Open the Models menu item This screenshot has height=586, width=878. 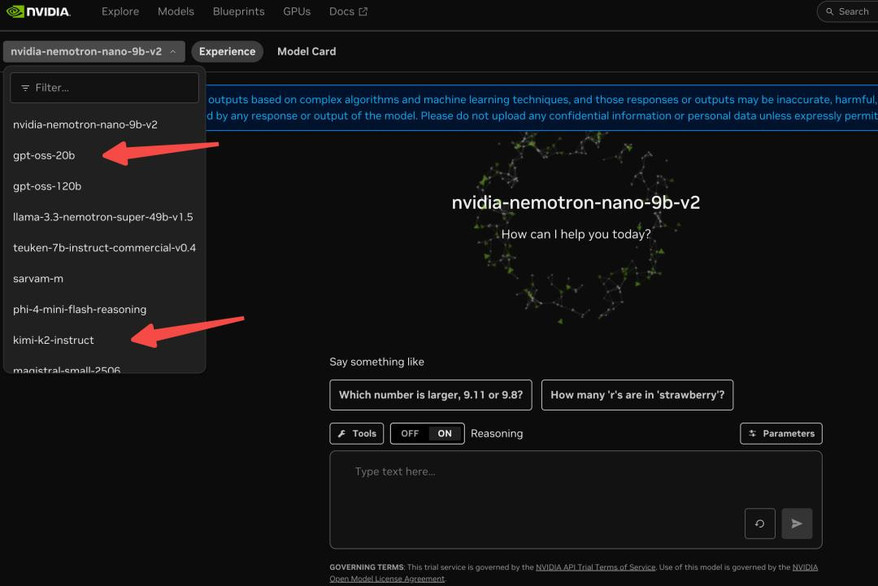coord(176,12)
